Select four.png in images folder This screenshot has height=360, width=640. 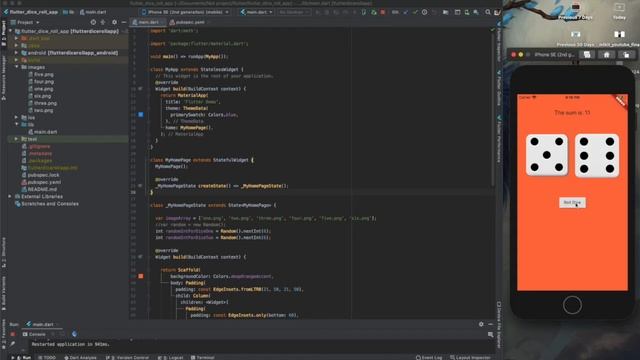41,82
